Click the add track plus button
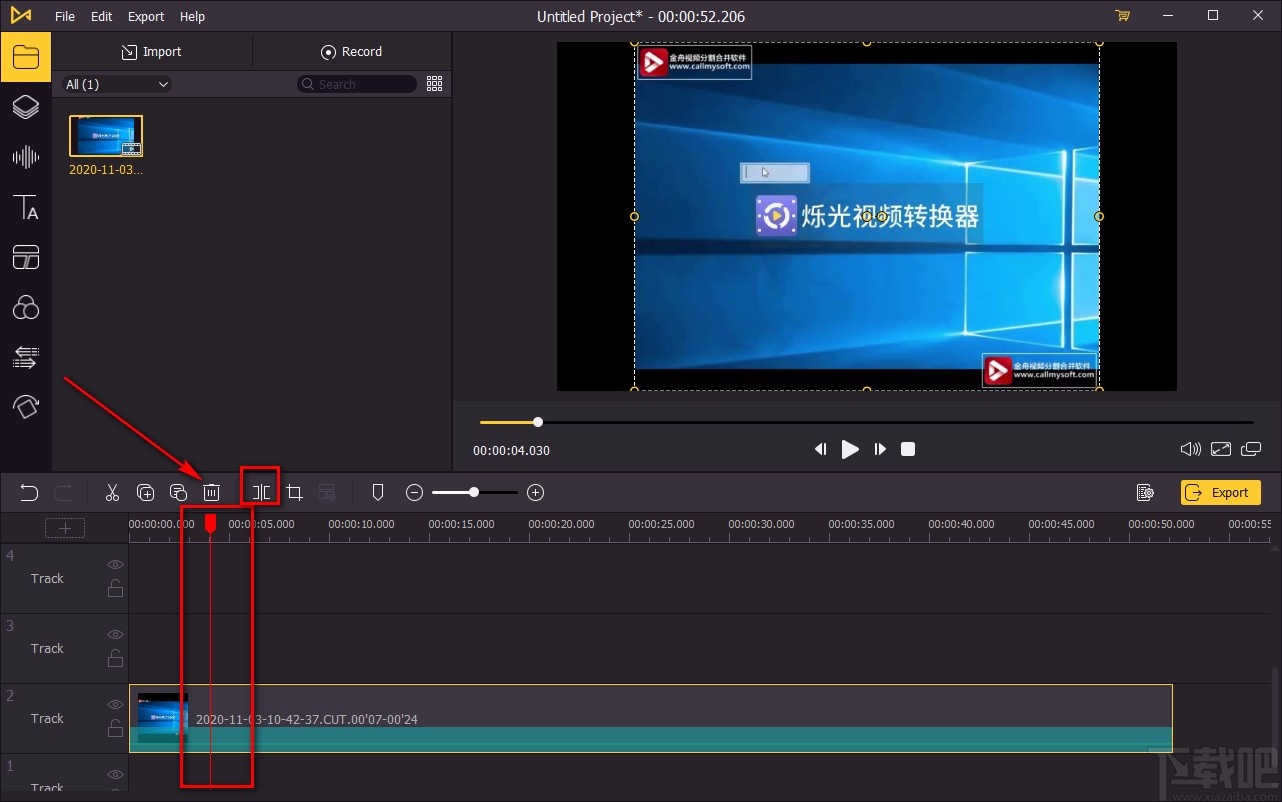1282x802 pixels. point(65,528)
